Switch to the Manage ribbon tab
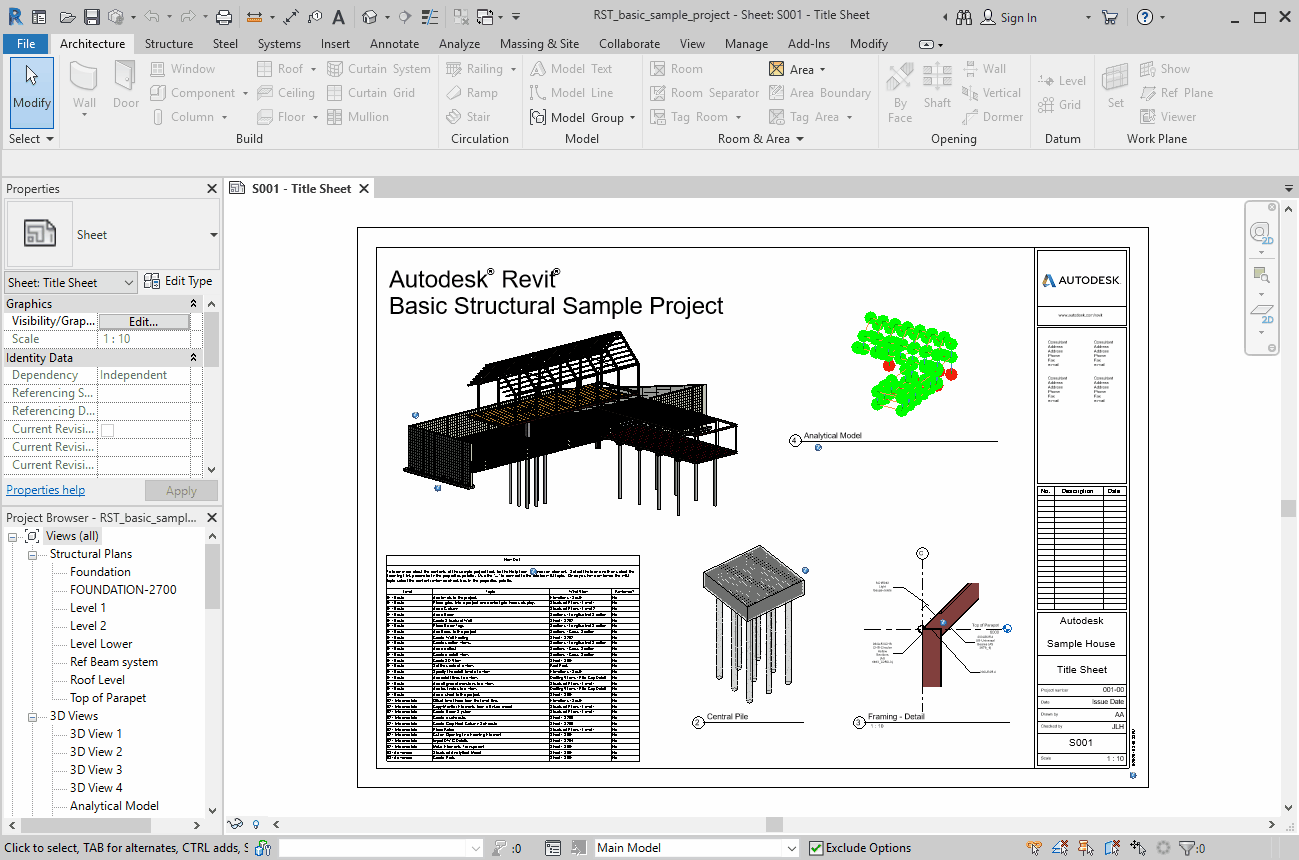This screenshot has height=860, width=1299. click(x=746, y=43)
